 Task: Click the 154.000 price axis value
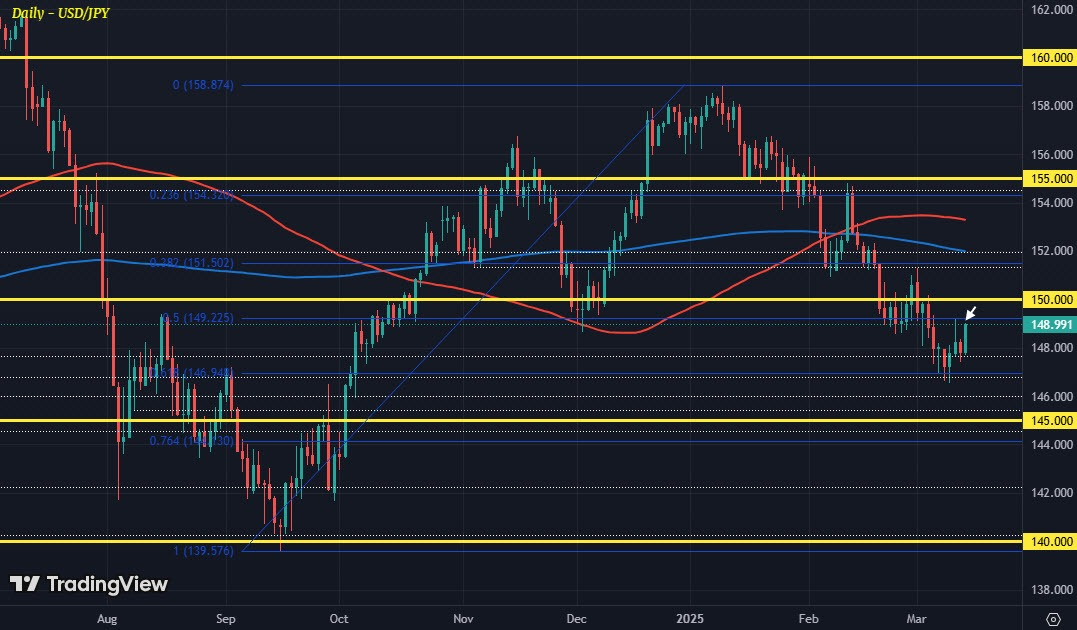1052,203
